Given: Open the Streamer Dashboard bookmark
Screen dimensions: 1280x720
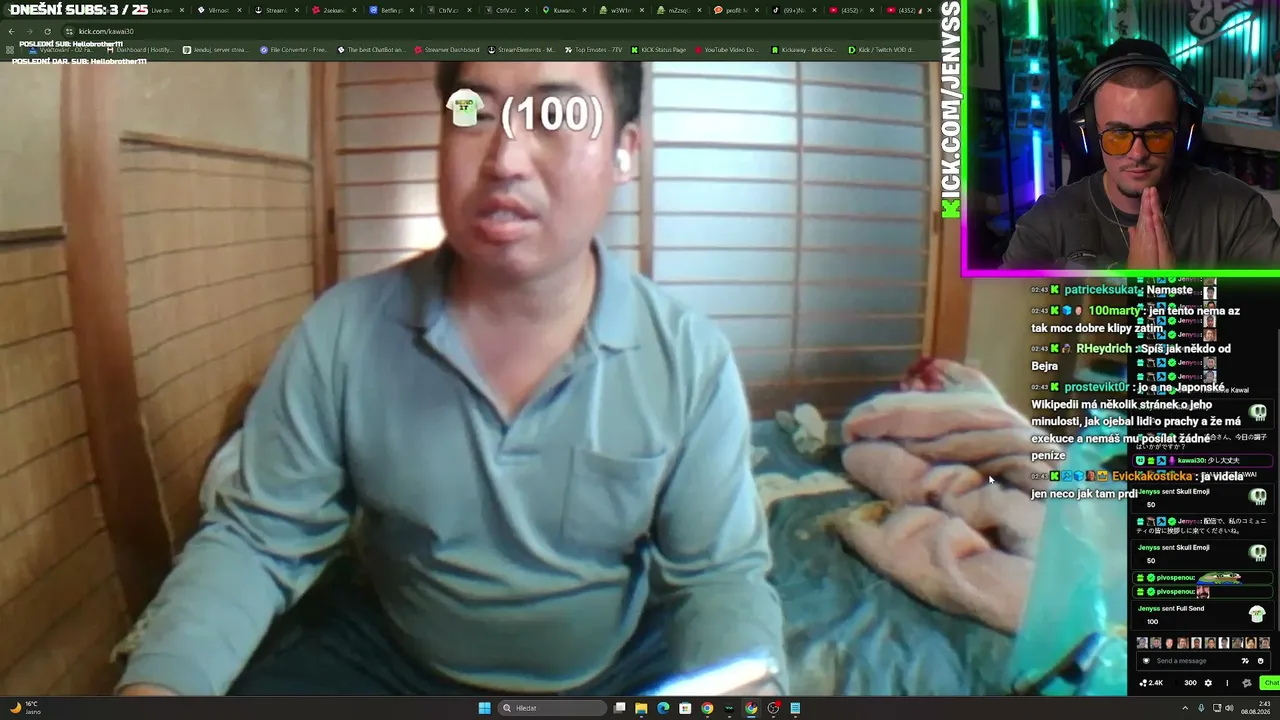Looking at the screenshot, I should [x=447, y=50].
